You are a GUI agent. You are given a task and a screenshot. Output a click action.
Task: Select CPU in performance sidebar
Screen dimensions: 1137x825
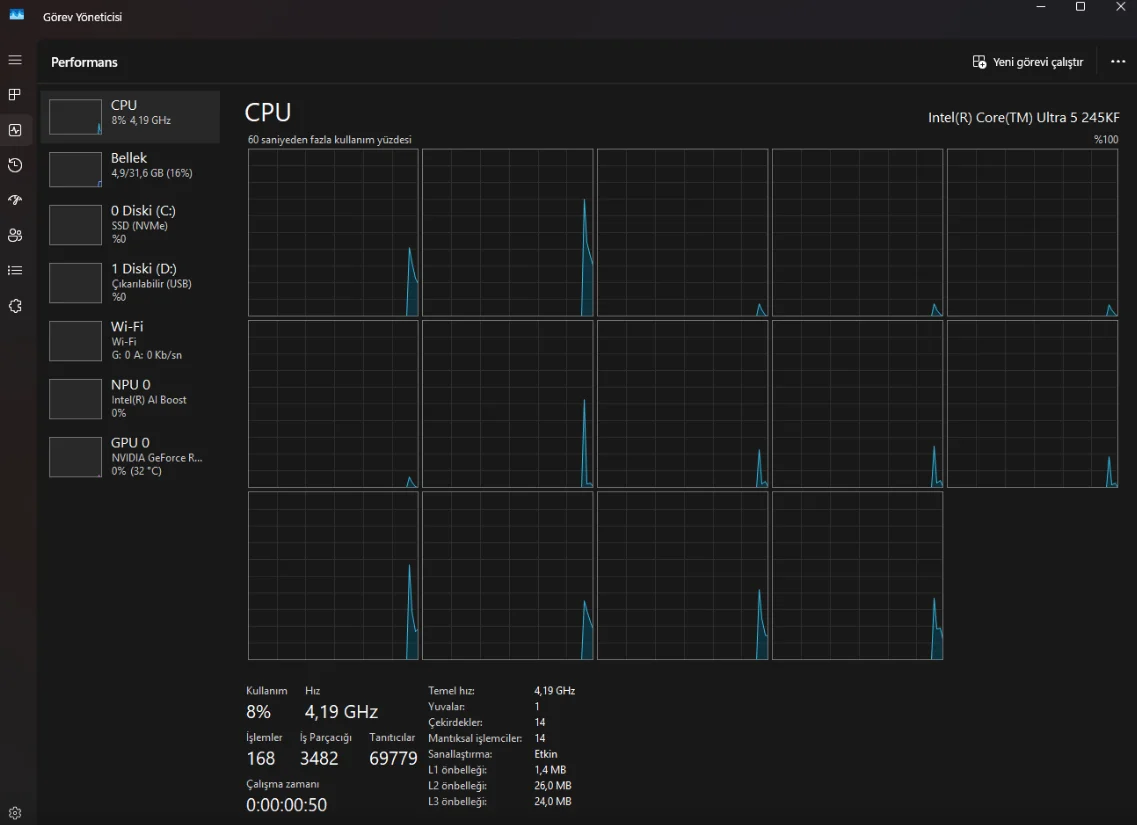[131, 117]
